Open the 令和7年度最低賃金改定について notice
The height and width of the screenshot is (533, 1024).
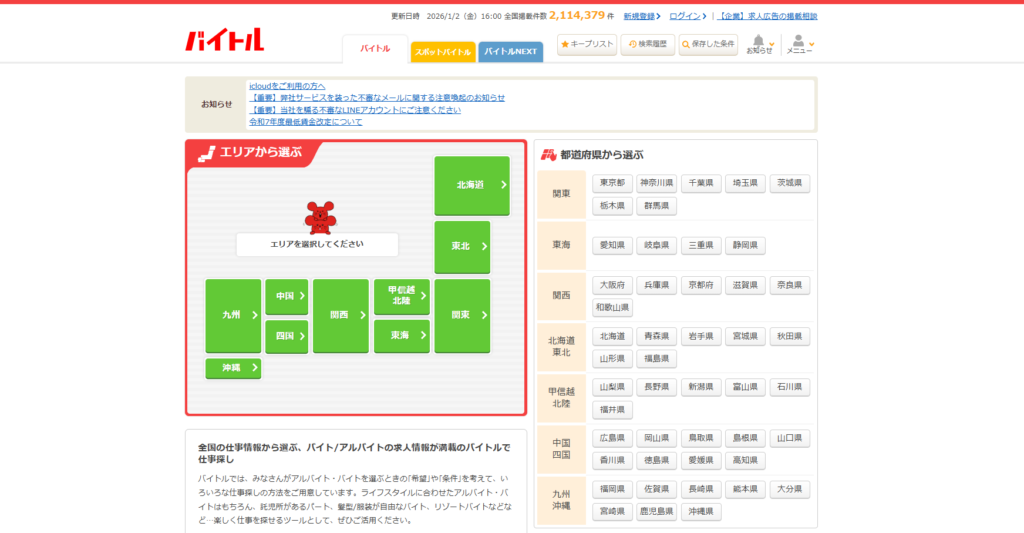coord(305,122)
